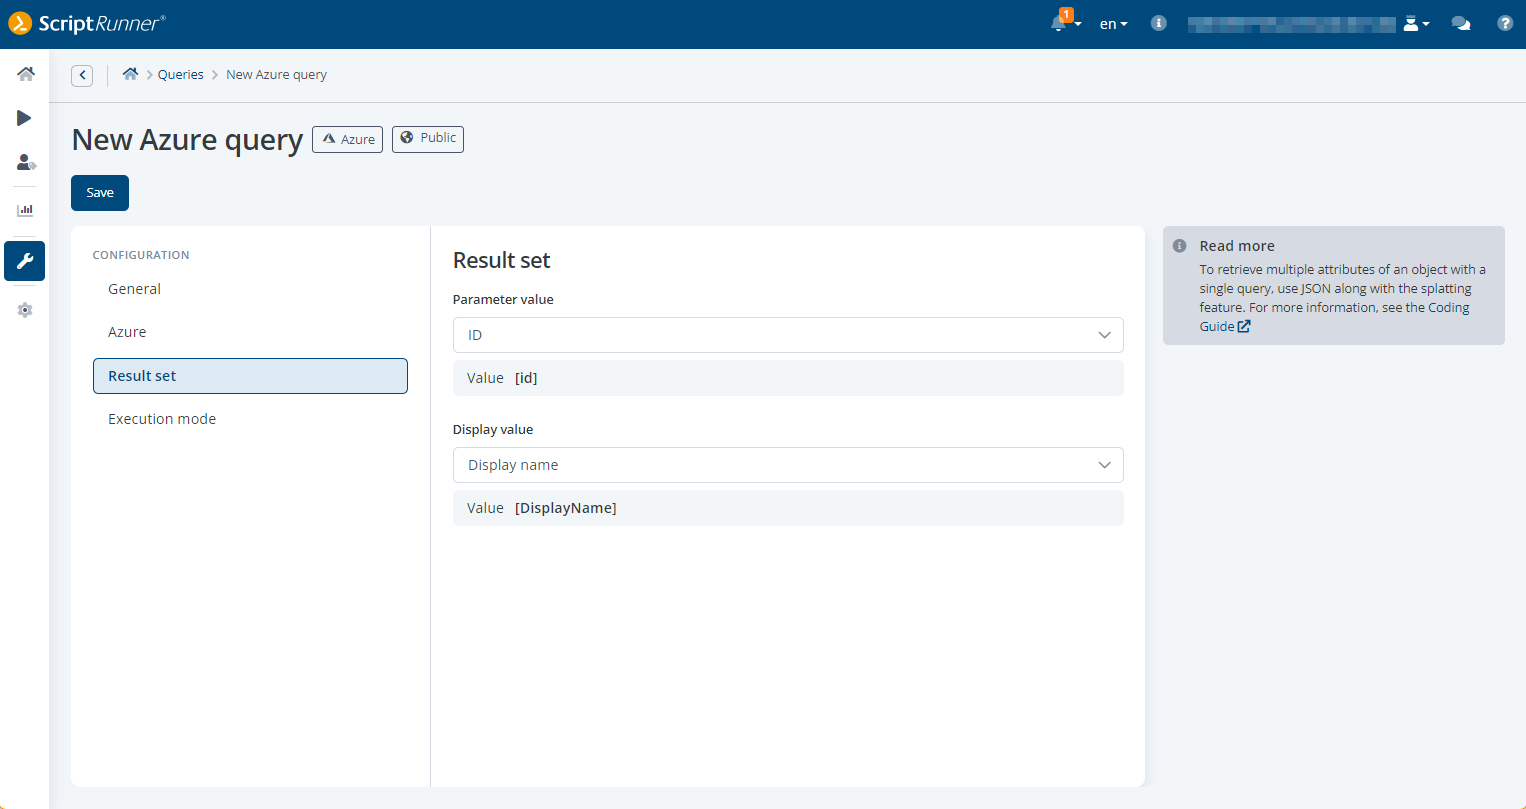This screenshot has width=1526, height=809.
Task: Expand the Parameter value ID dropdown
Action: (x=788, y=335)
